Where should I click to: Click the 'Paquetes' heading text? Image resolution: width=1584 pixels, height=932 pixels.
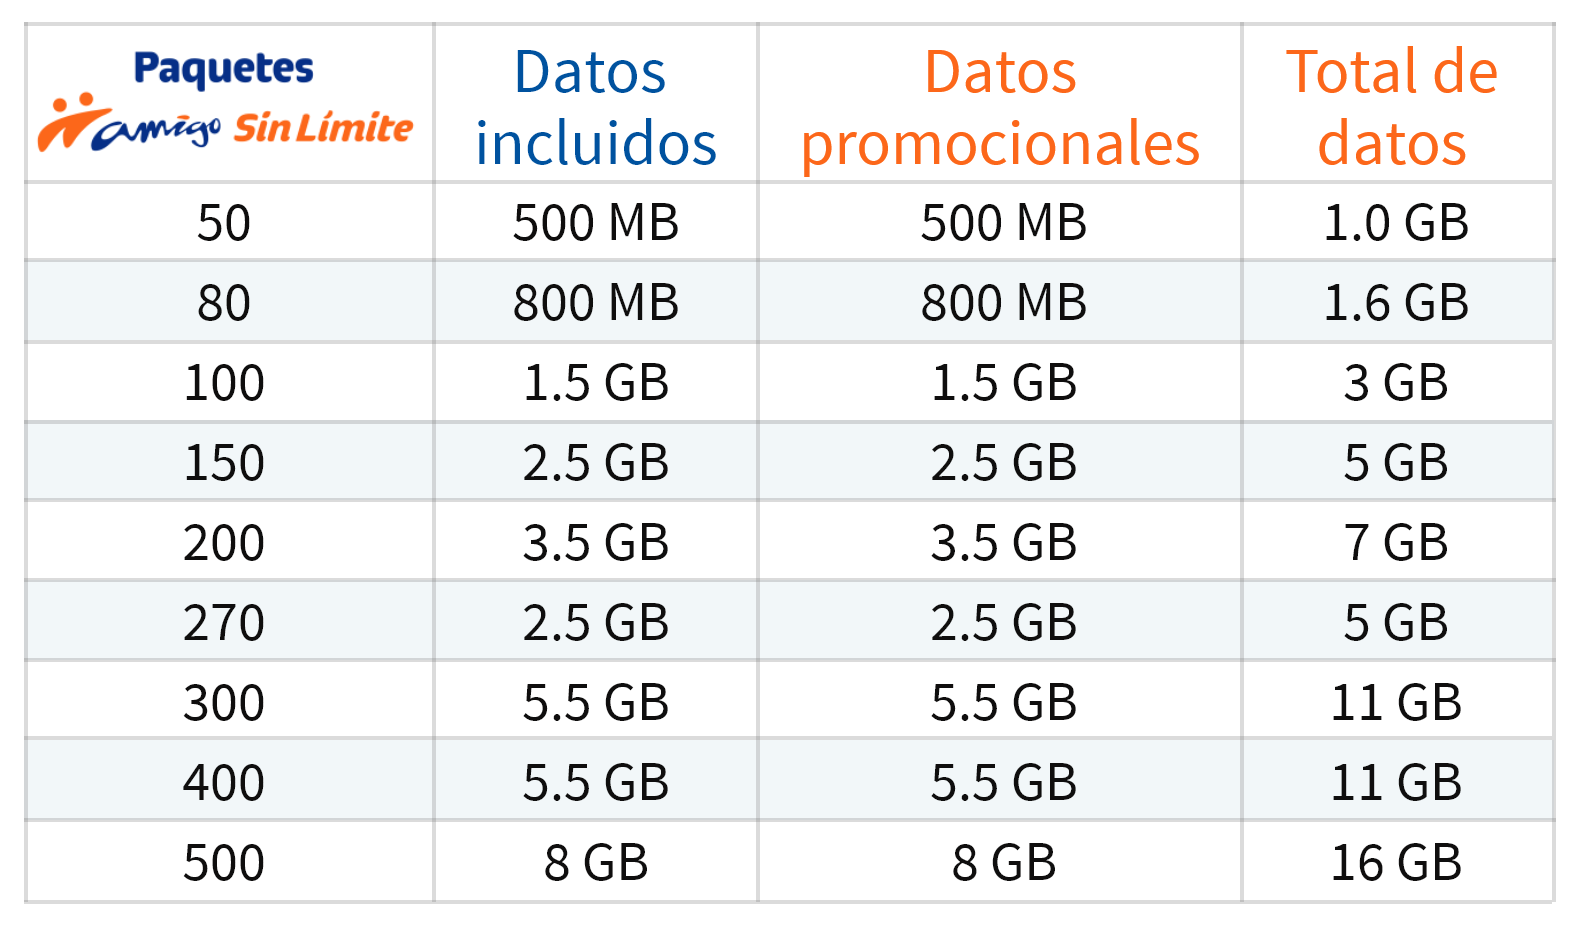point(223,69)
